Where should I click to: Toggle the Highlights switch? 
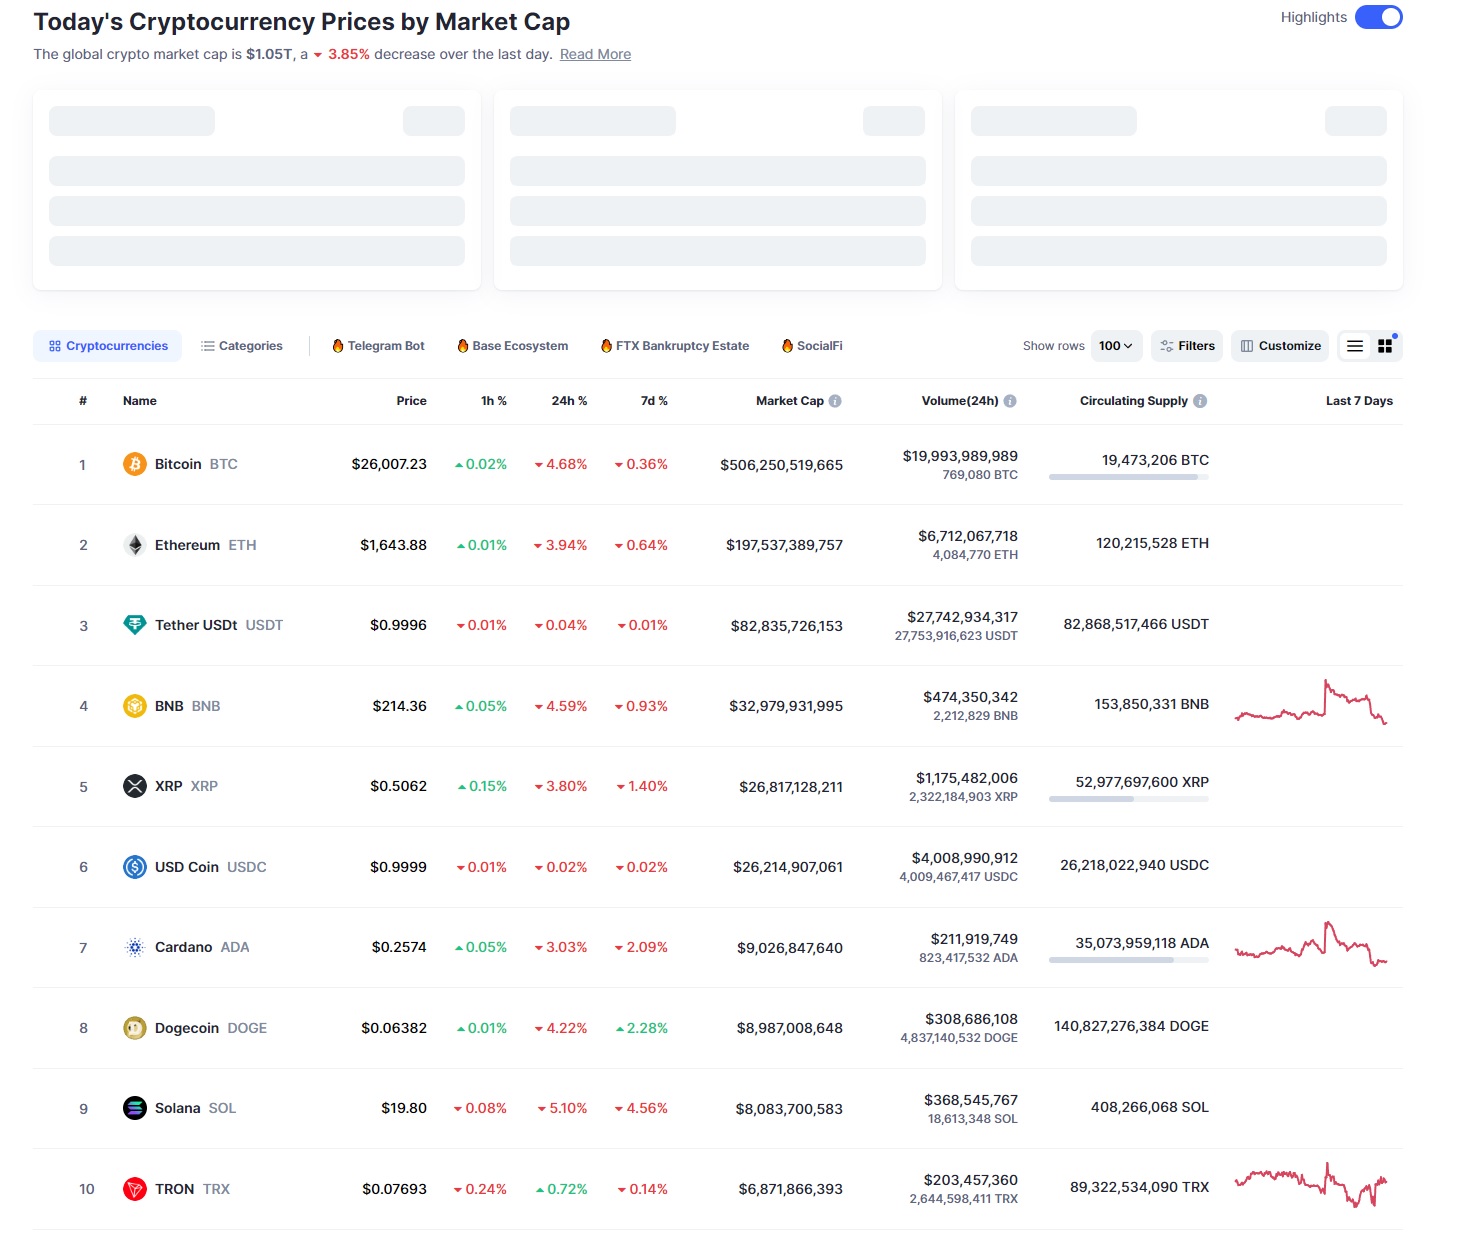pyautogui.click(x=1379, y=17)
